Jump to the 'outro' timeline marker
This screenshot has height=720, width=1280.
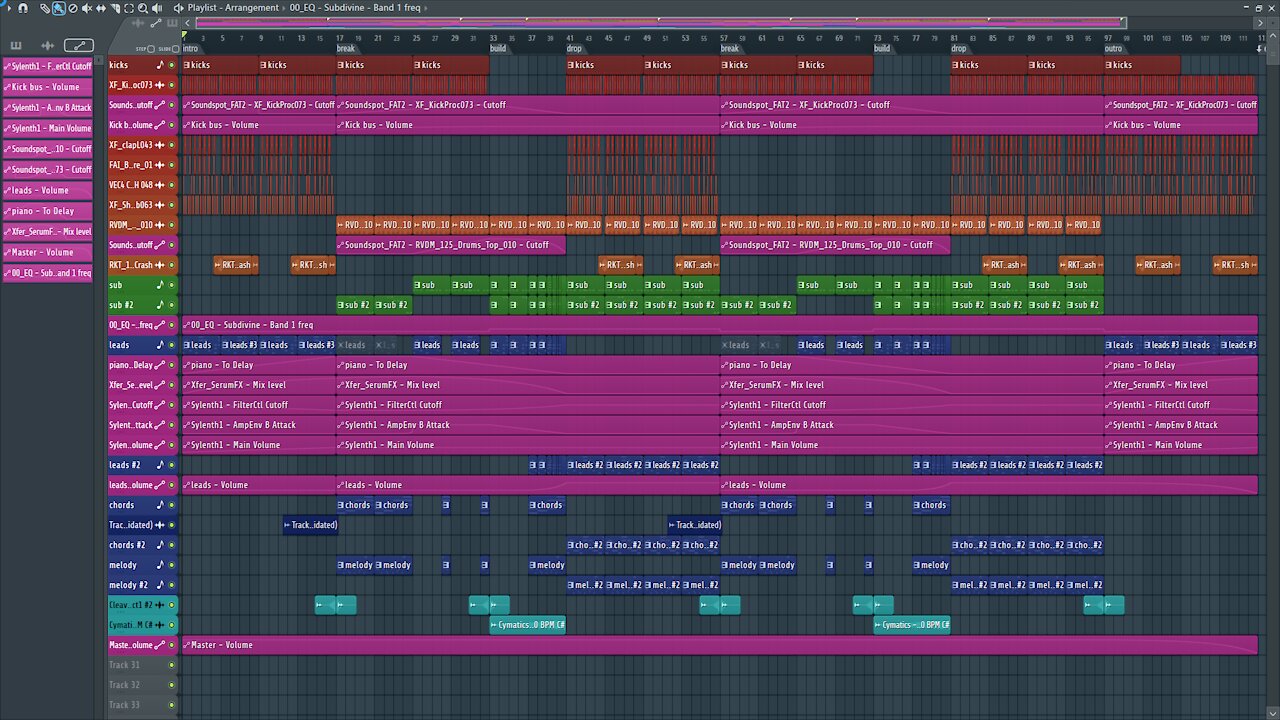coord(1113,48)
